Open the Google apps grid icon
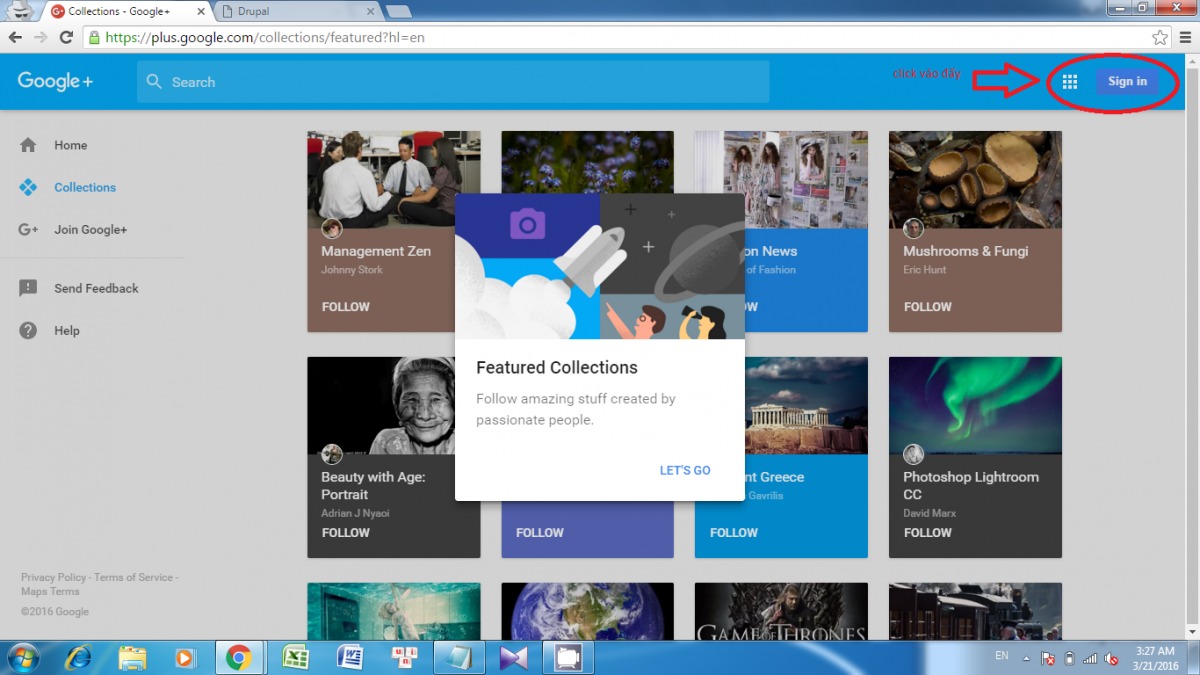 click(x=1069, y=82)
